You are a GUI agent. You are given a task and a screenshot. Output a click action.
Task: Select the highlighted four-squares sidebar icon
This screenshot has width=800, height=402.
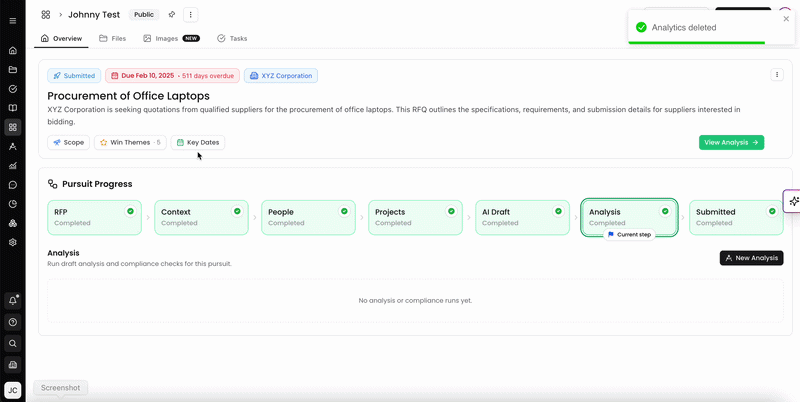[13, 127]
